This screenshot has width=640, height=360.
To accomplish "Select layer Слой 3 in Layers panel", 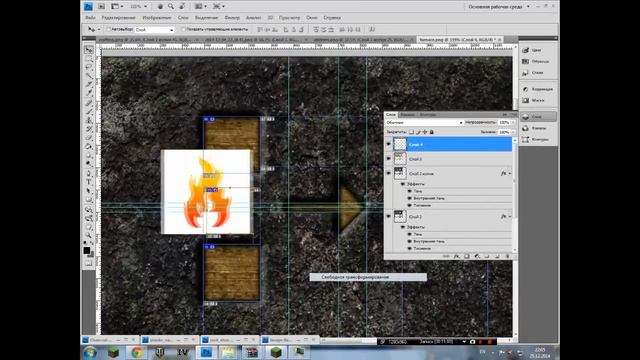I will [452, 159].
